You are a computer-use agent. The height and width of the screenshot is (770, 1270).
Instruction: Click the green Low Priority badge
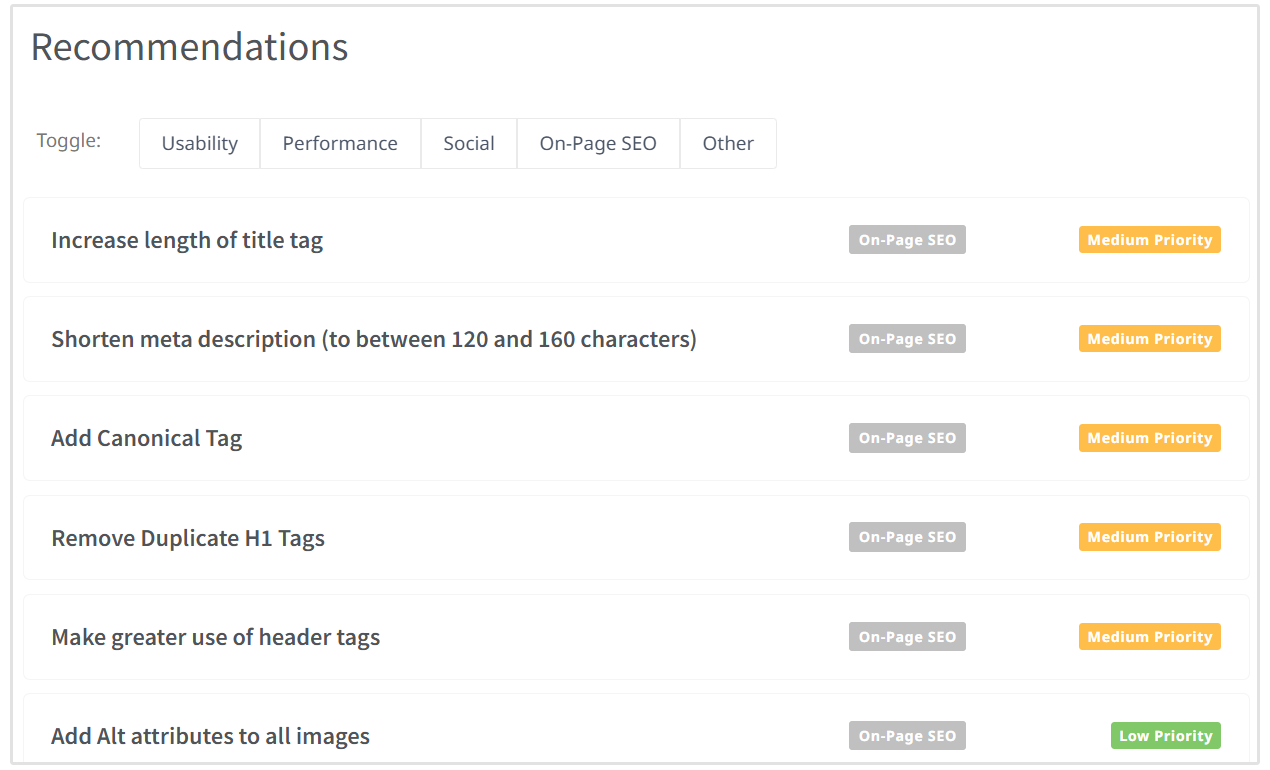(x=1165, y=736)
